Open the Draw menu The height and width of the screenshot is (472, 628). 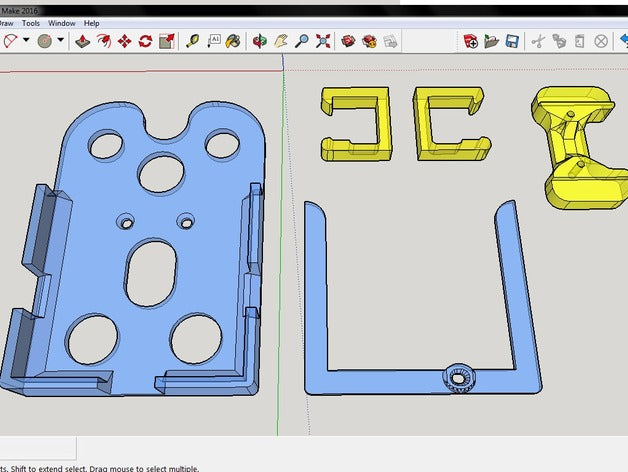(6, 23)
